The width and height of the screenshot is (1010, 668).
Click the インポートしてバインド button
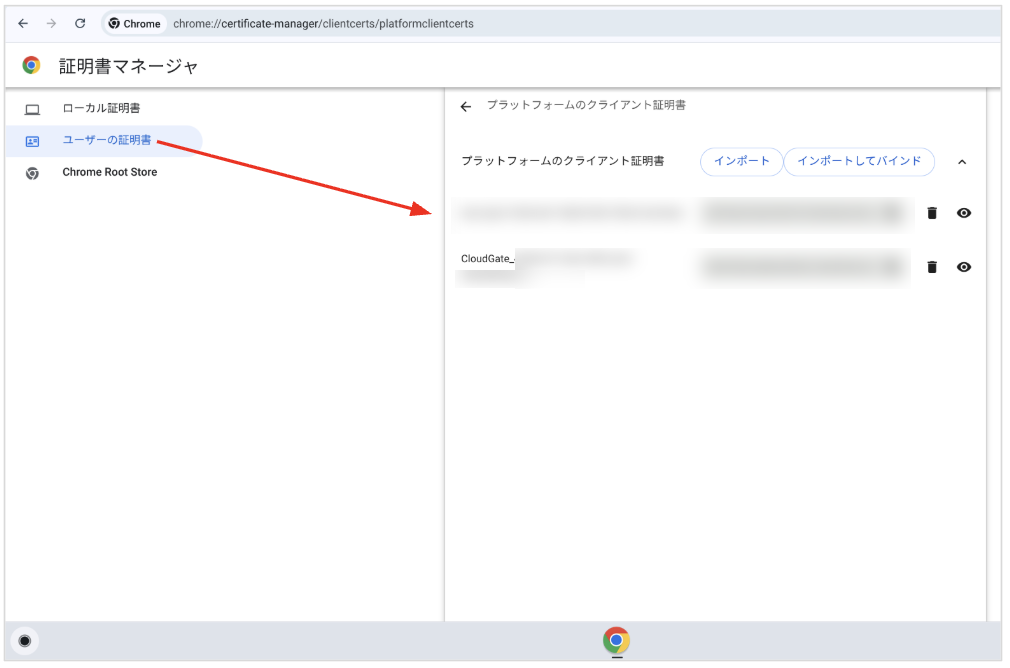(859, 161)
